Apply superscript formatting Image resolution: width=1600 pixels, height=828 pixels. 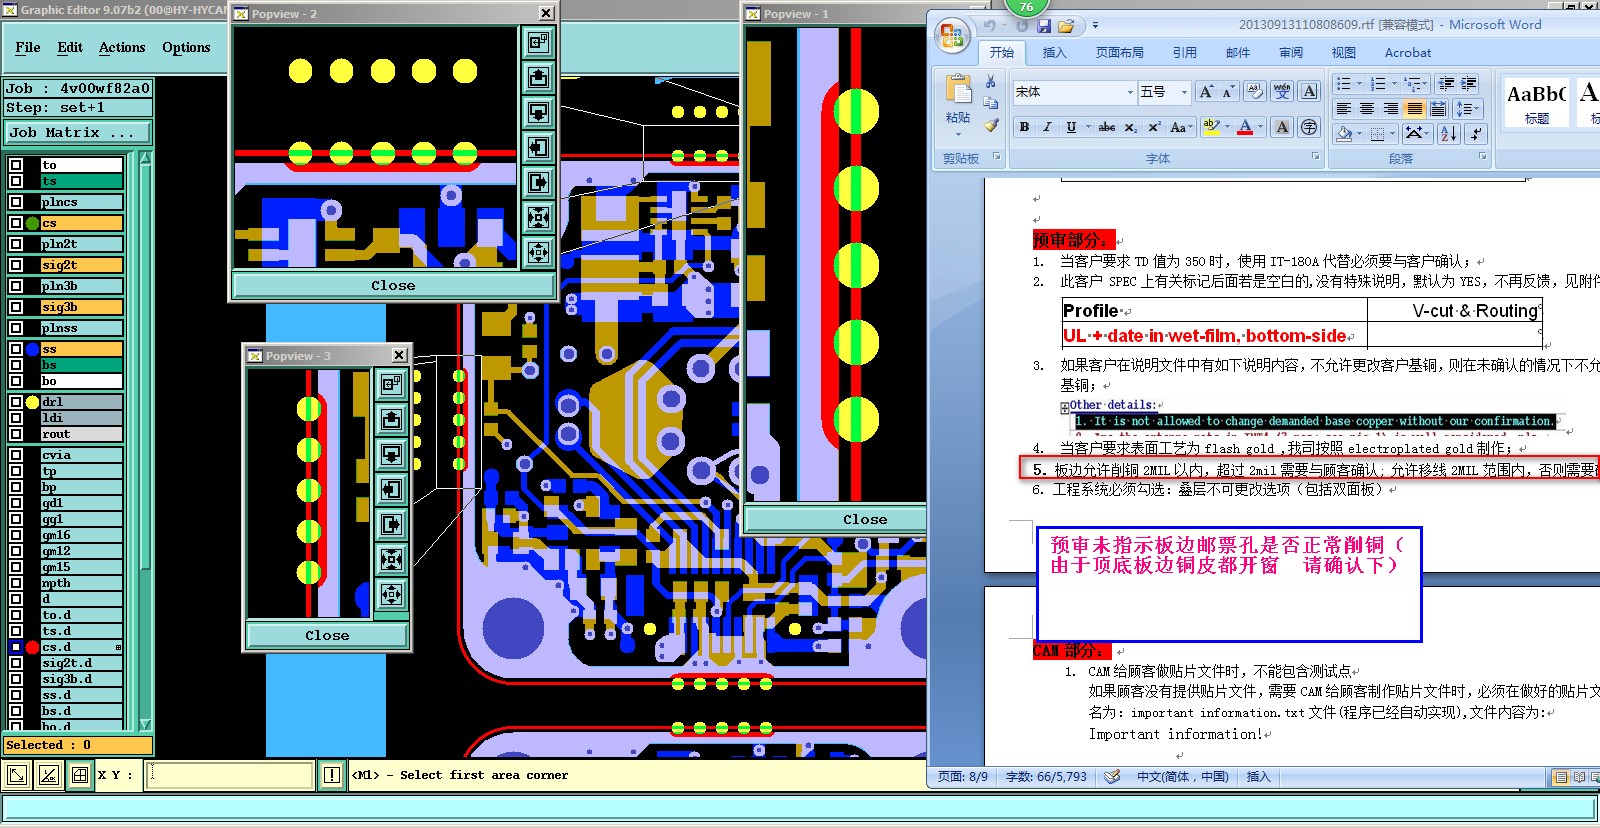coord(1154,127)
